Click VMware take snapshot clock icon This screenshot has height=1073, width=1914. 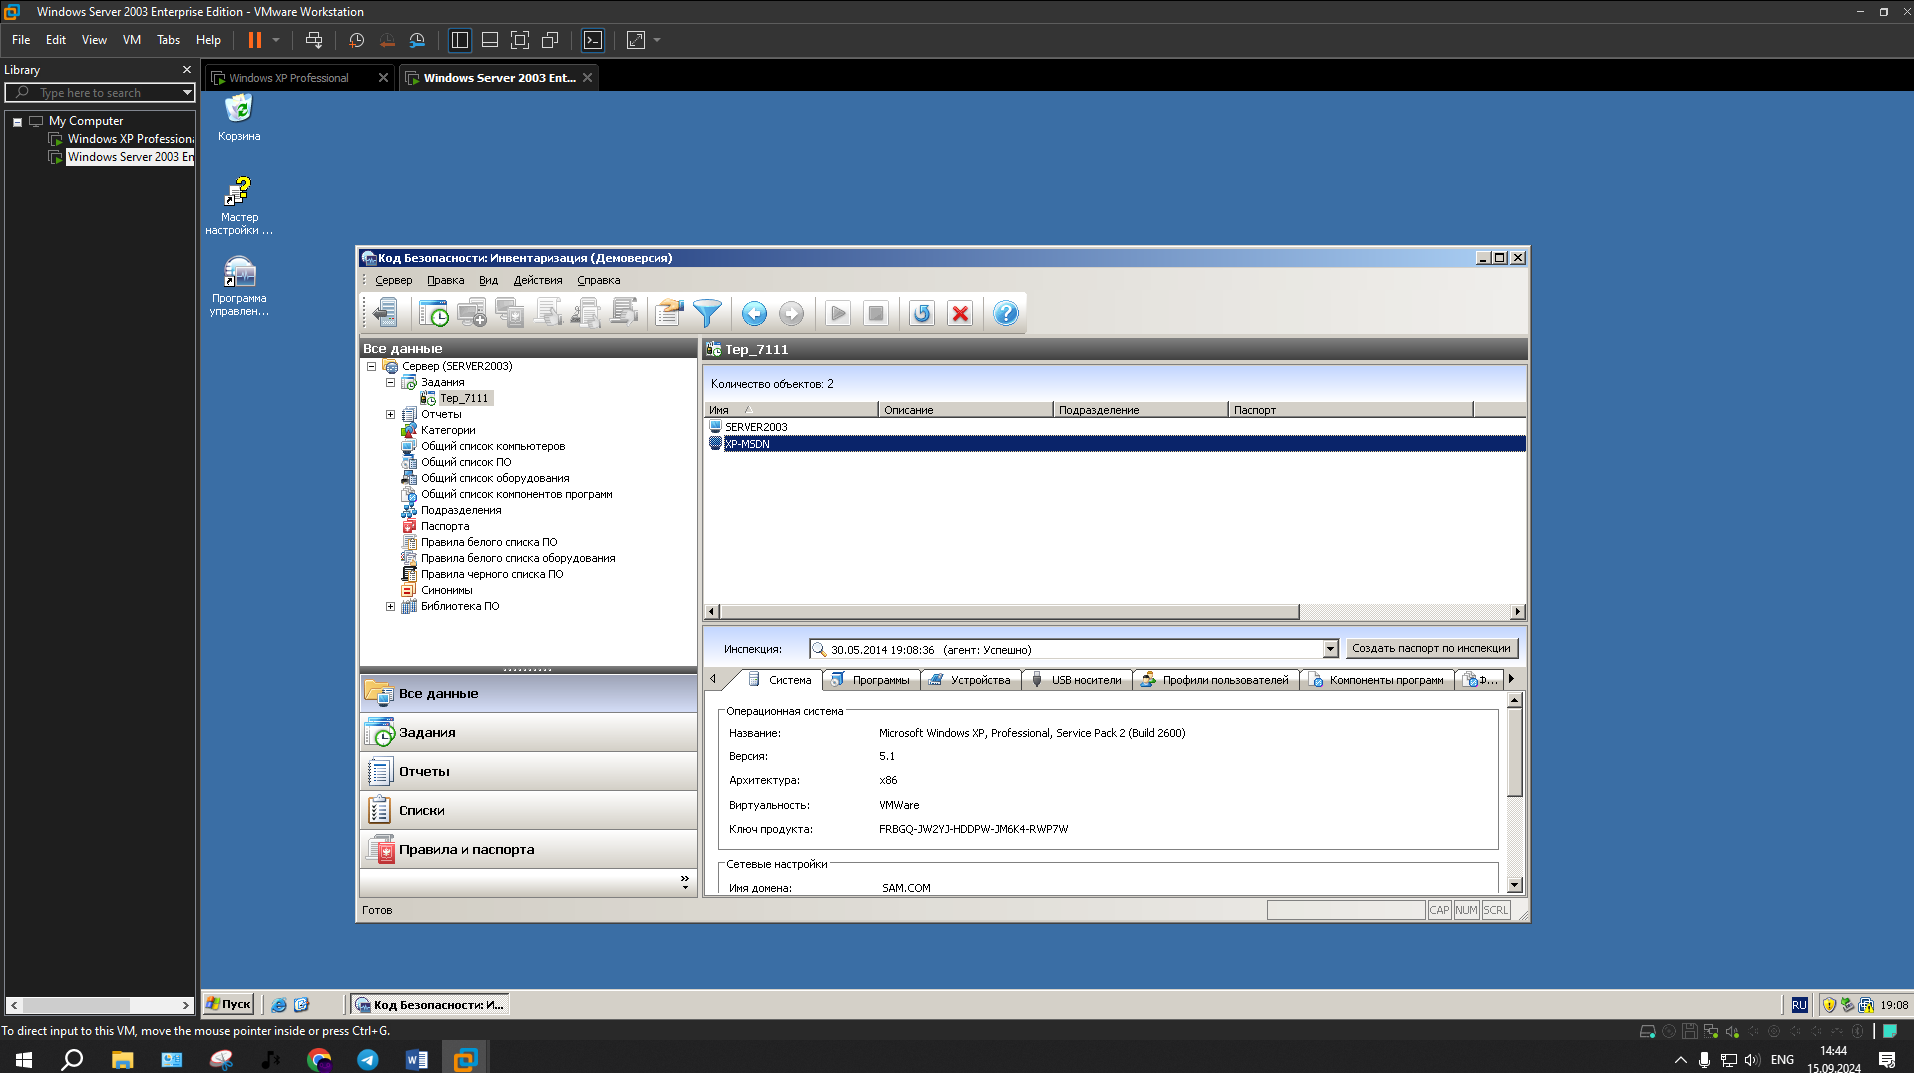356,40
